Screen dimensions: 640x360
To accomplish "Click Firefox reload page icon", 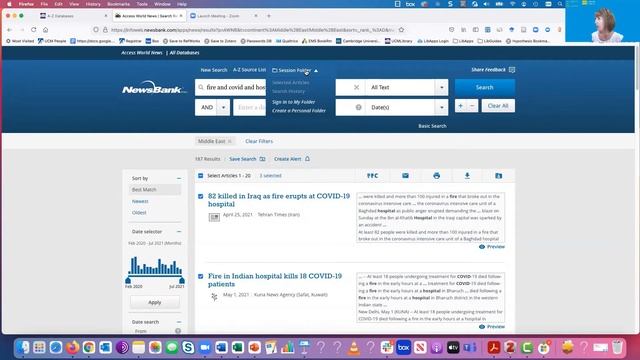I will pos(33,29).
